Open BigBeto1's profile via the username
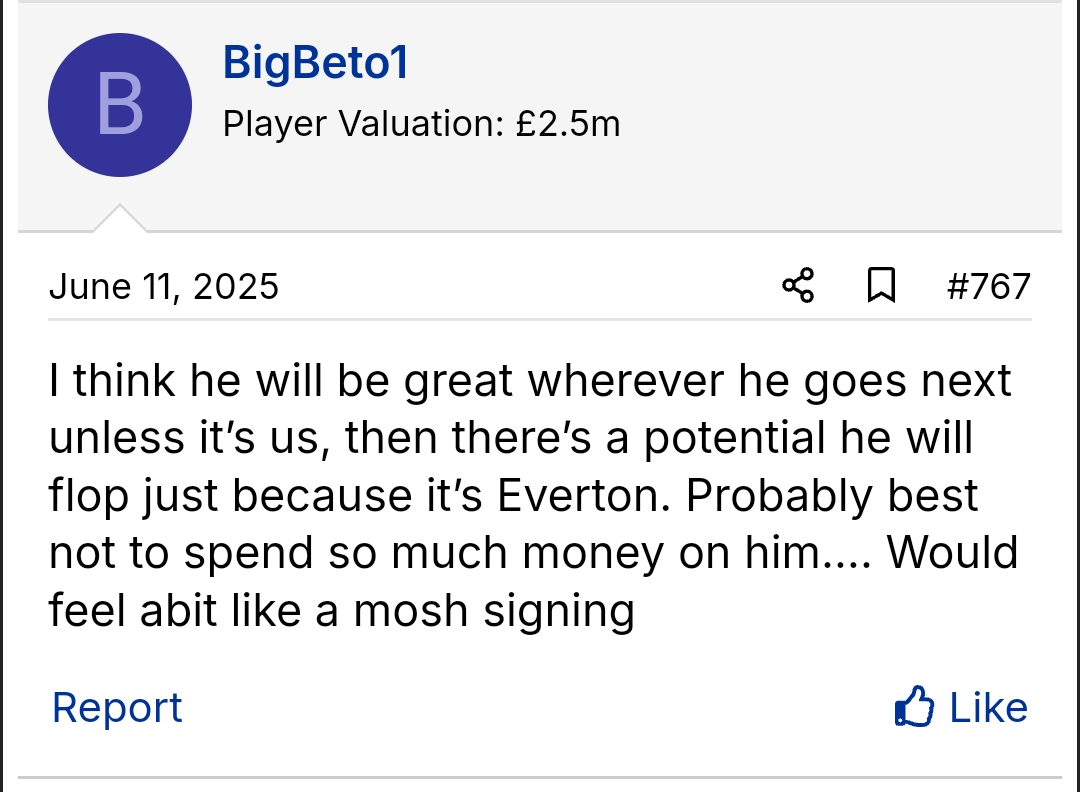Viewport: 1080px width, 792px height. 316,63
